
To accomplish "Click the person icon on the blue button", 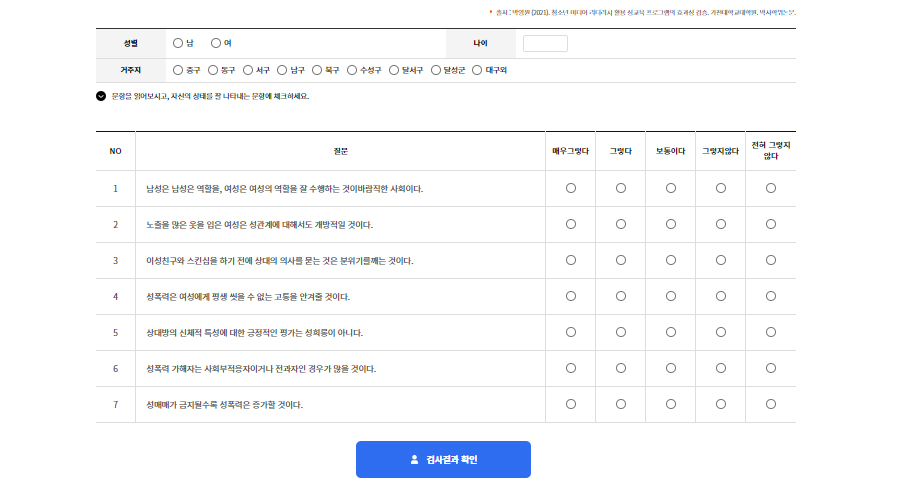I will point(414,460).
